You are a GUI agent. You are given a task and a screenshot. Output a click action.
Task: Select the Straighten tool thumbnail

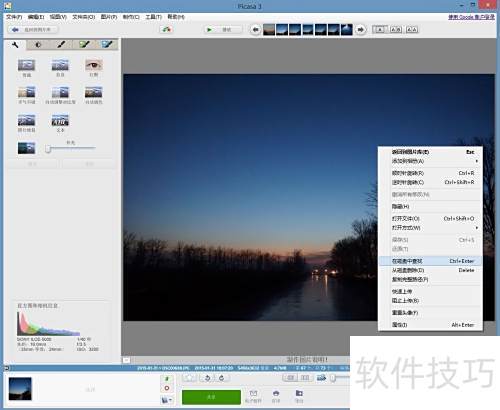pyautogui.click(x=60, y=65)
